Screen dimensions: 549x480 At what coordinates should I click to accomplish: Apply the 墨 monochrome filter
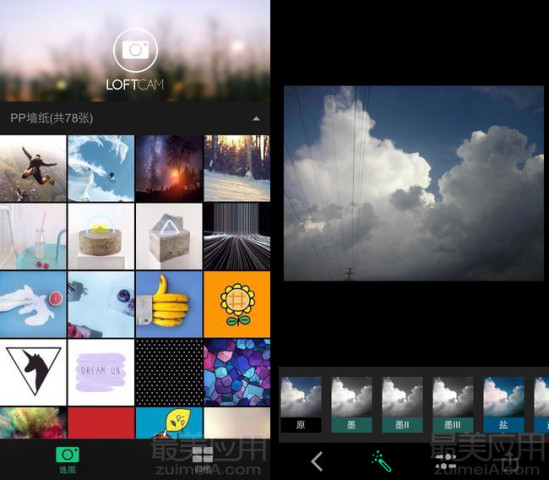(x=352, y=405)
